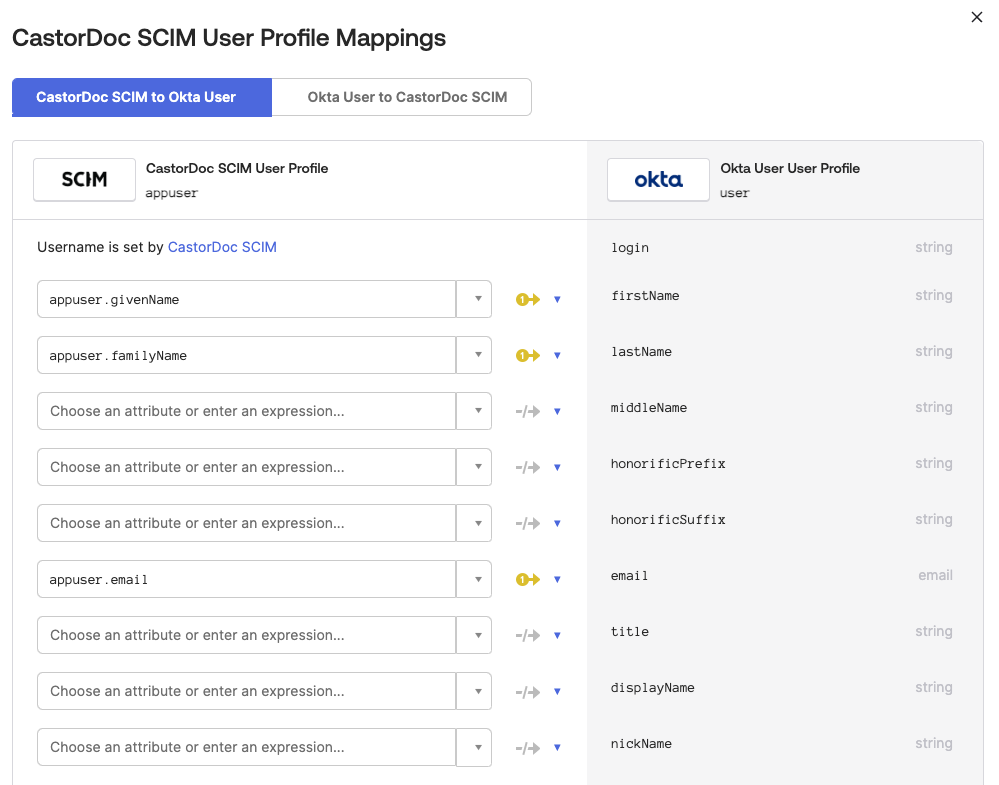
Task: Expand mapping options caret for honorificPrefix
Action: pyautogui.click(x=557, y=467)
